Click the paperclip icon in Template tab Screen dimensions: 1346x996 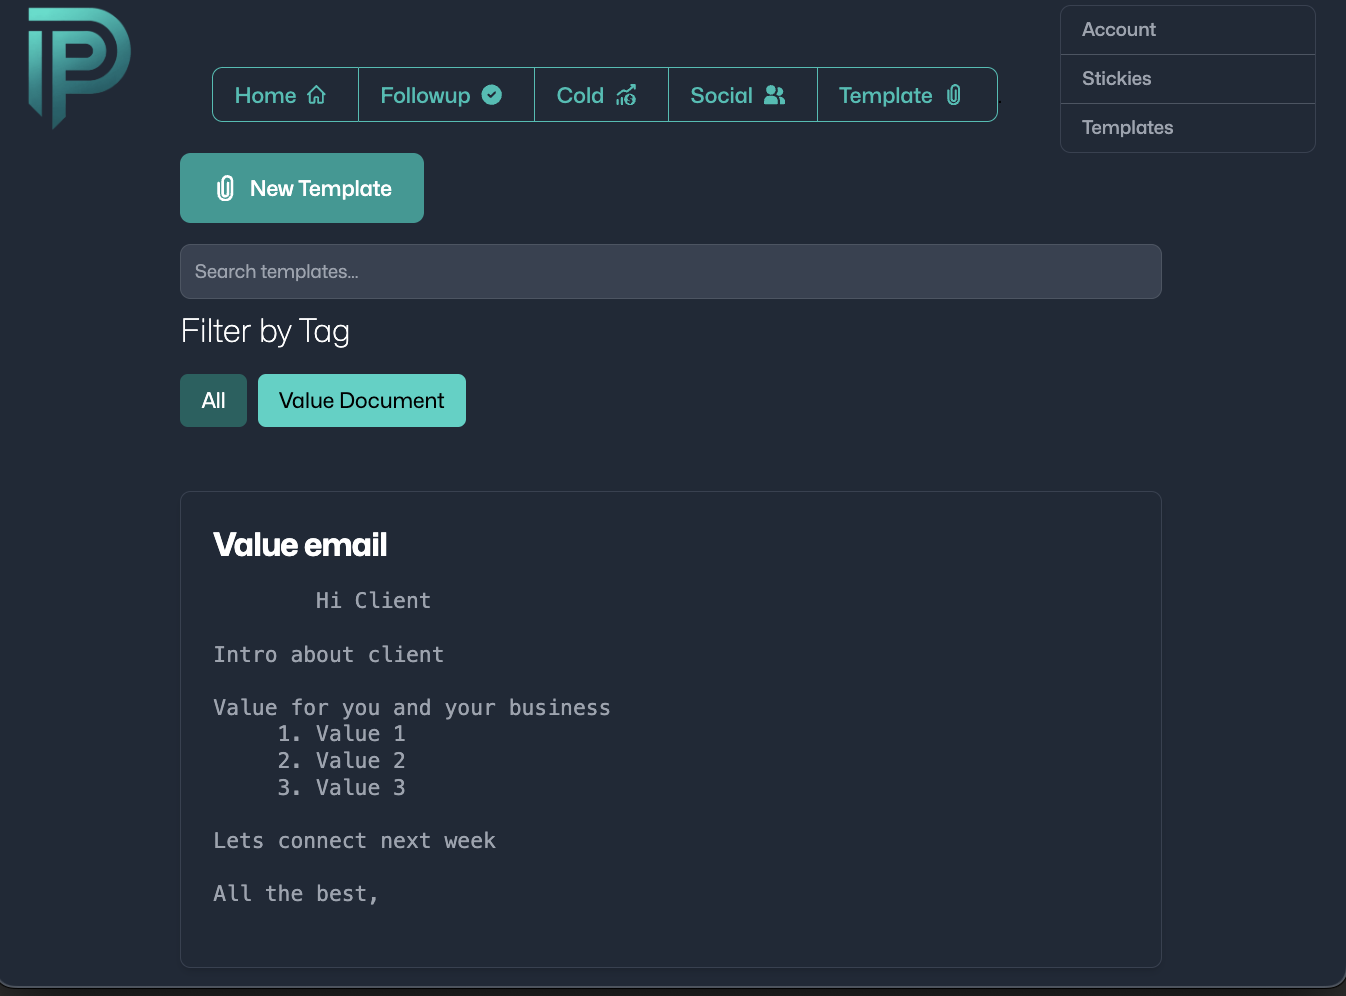954,95
